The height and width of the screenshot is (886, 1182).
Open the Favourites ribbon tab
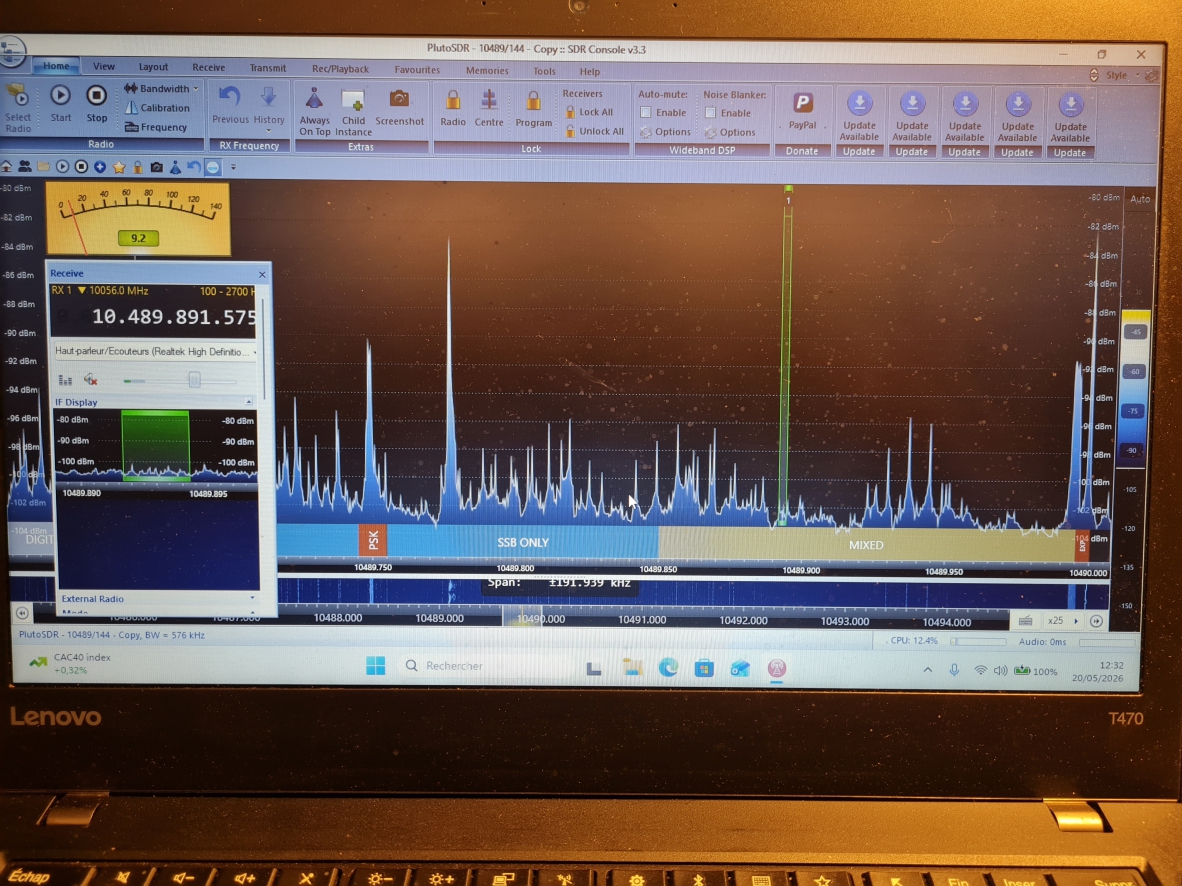tap(417, 69)
